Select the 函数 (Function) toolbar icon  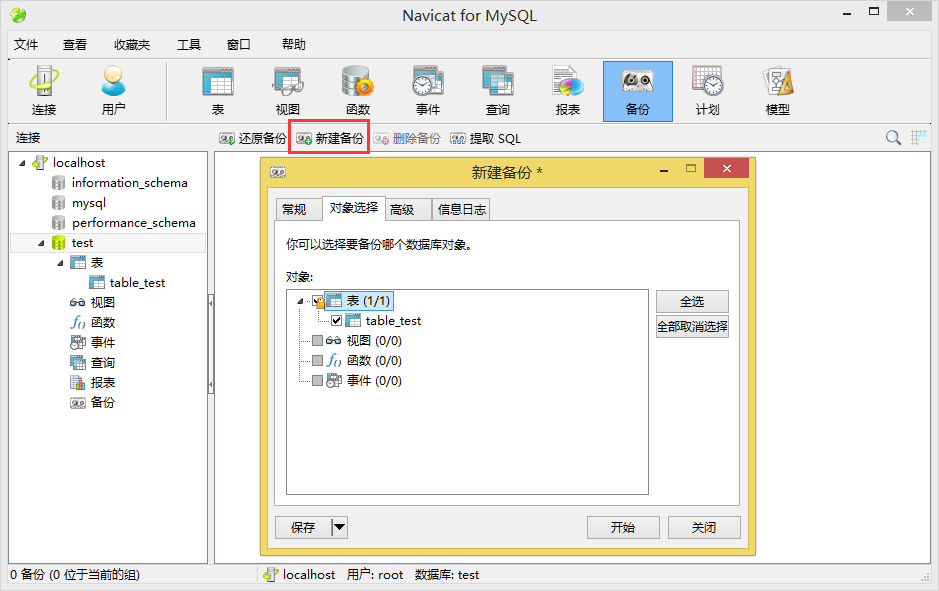358,91
